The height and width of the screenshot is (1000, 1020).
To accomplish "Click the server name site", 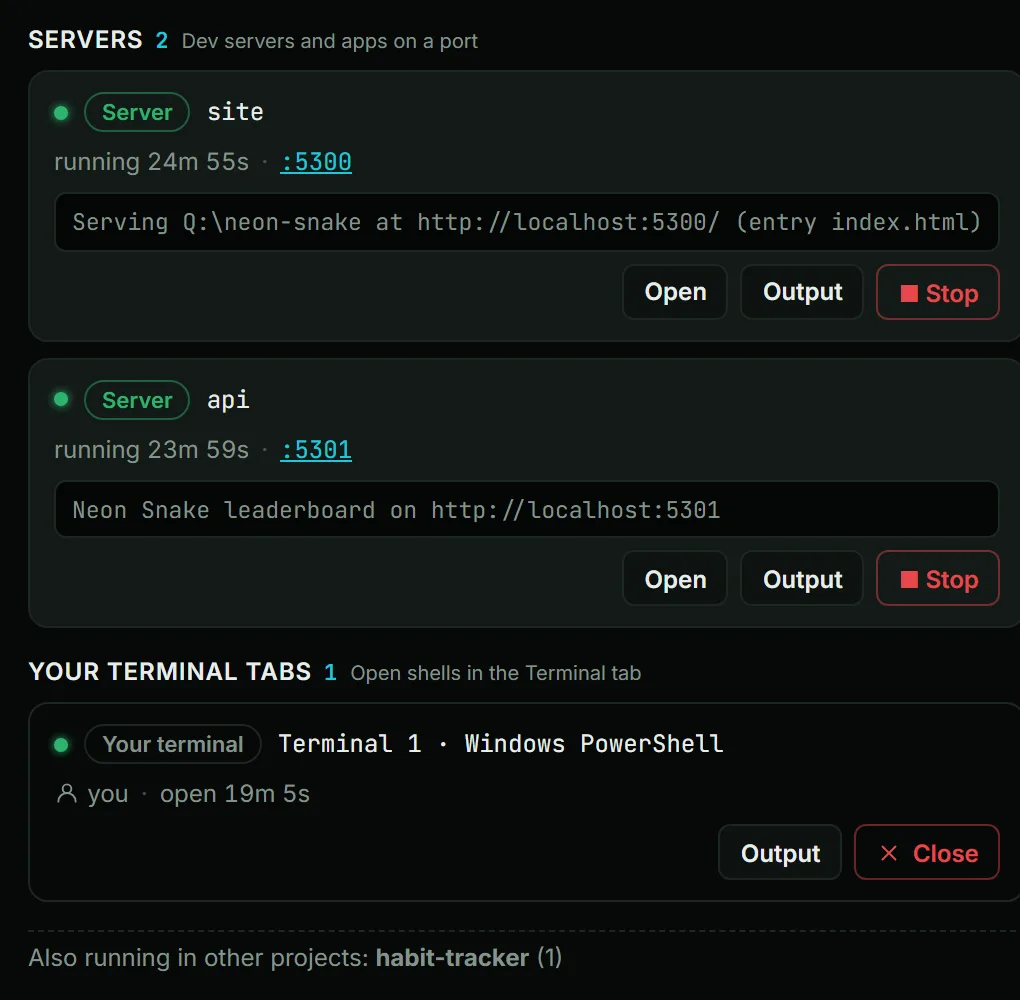I will click(x=235, y=113).
